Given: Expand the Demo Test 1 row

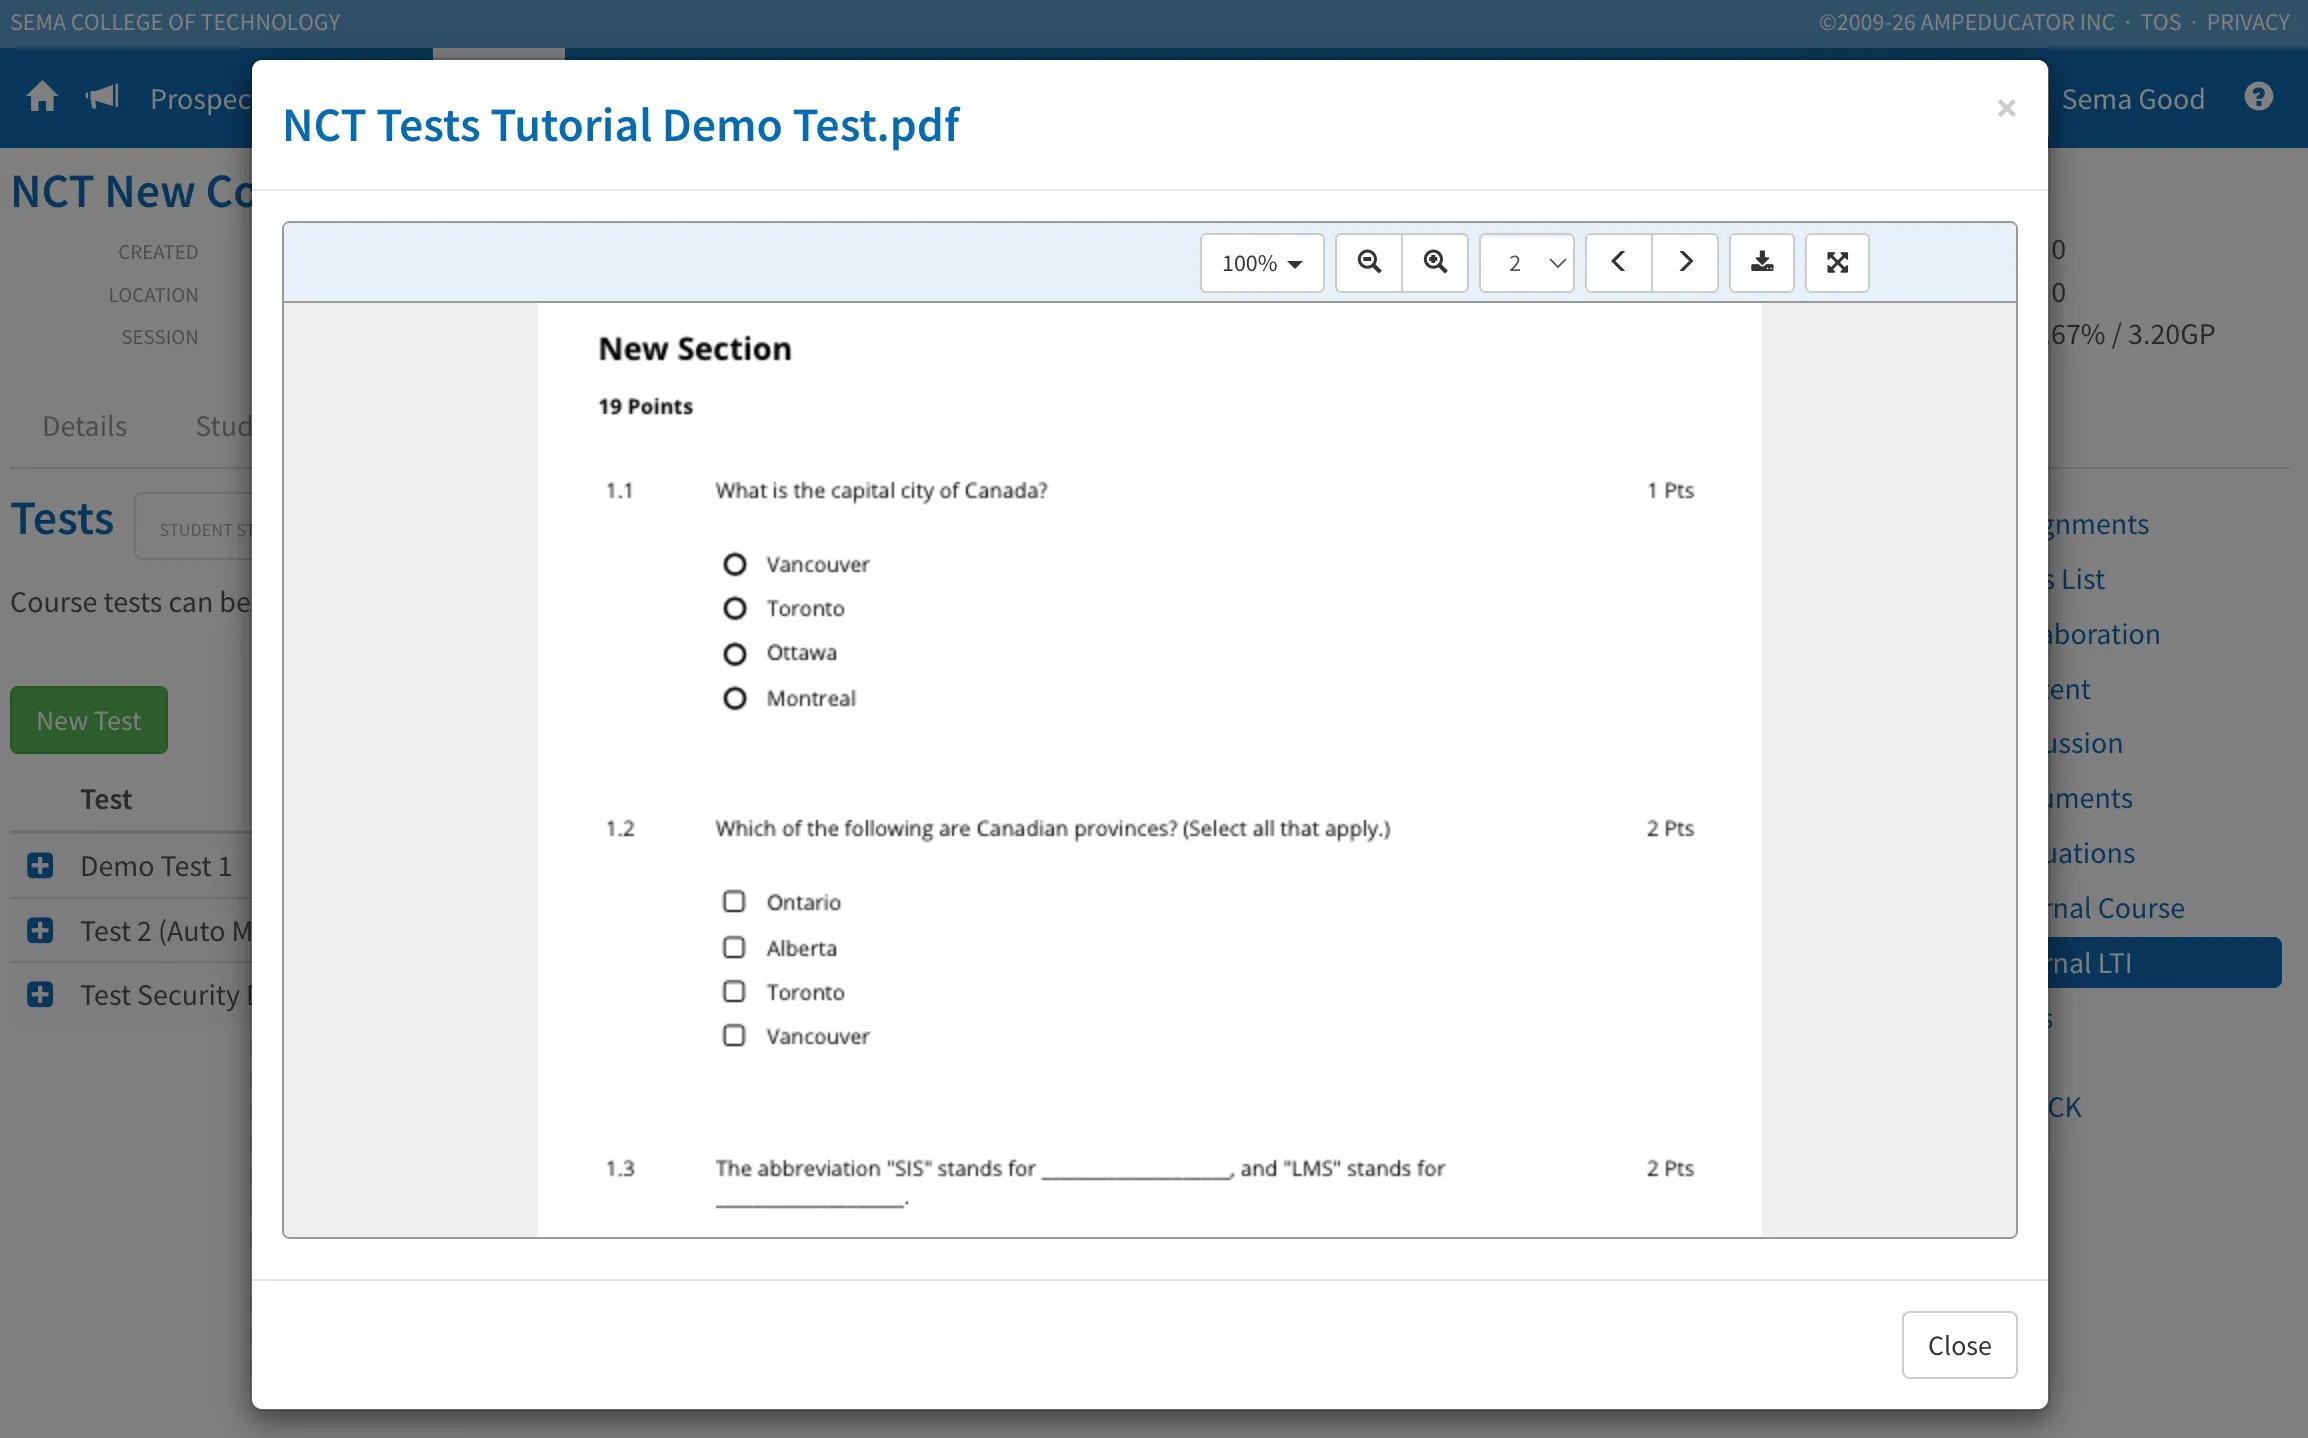Looking at the screenshot, I should [x=40, y=865].
